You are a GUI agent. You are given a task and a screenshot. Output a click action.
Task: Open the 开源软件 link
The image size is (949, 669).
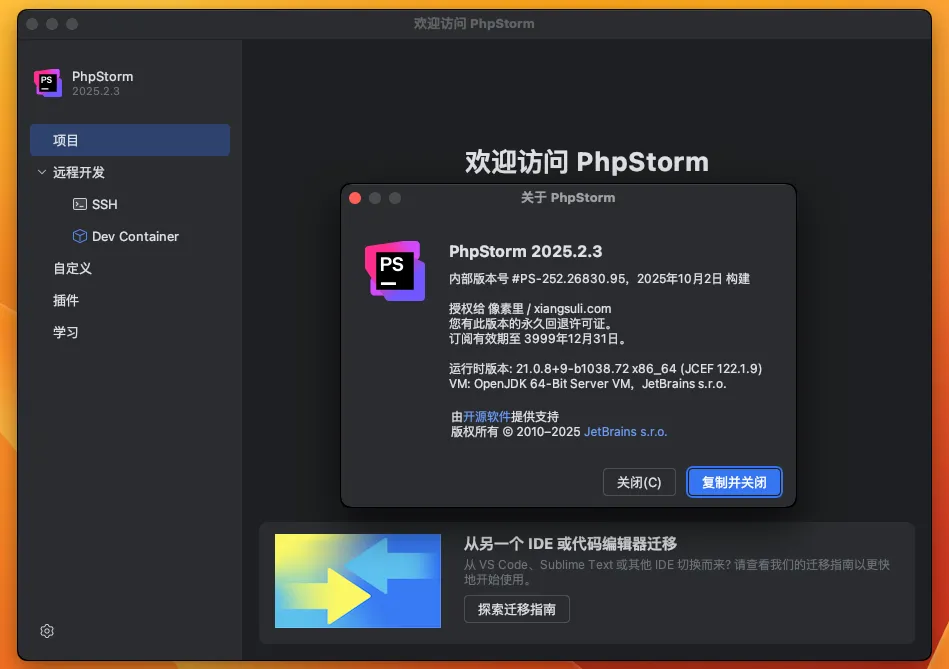click(x=487, y=416)
